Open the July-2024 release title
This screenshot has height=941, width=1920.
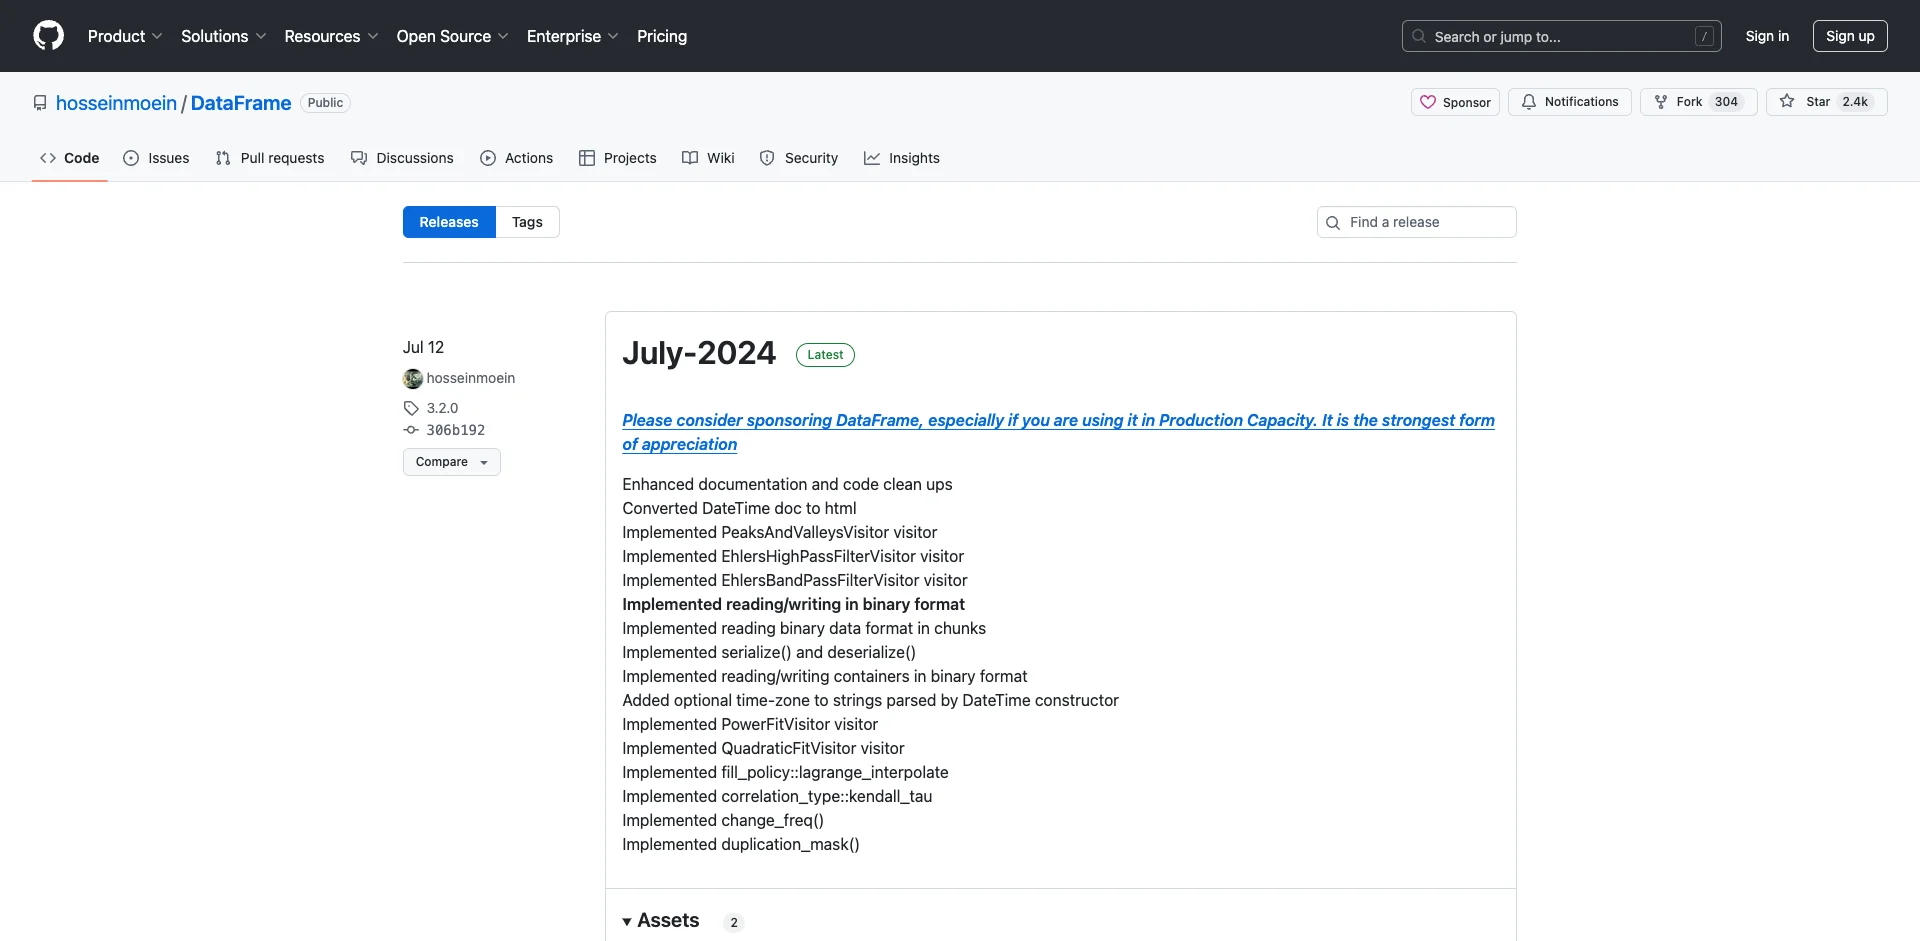699,353
